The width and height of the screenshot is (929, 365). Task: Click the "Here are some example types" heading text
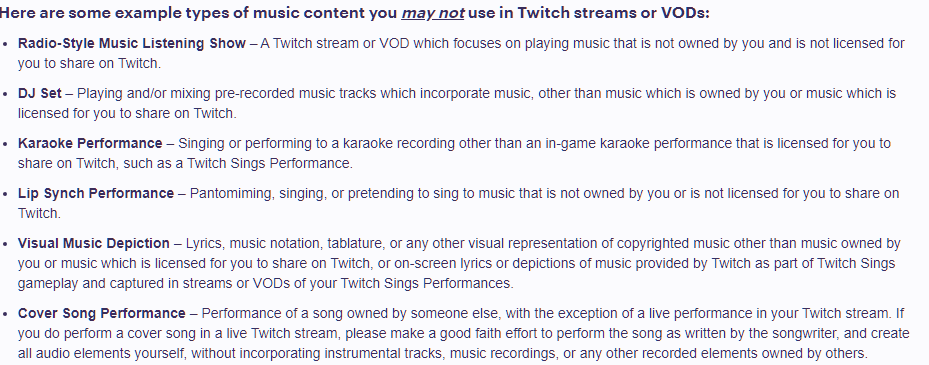point(99,13)
